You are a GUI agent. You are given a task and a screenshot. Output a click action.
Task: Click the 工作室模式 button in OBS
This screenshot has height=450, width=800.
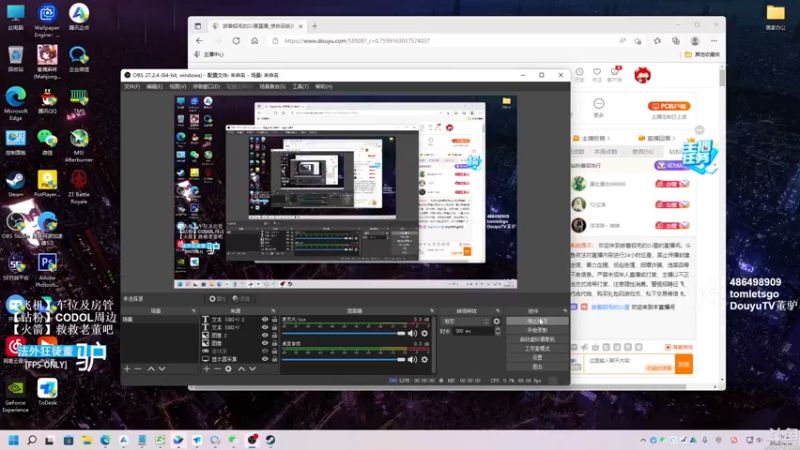(x=537, y=348)
